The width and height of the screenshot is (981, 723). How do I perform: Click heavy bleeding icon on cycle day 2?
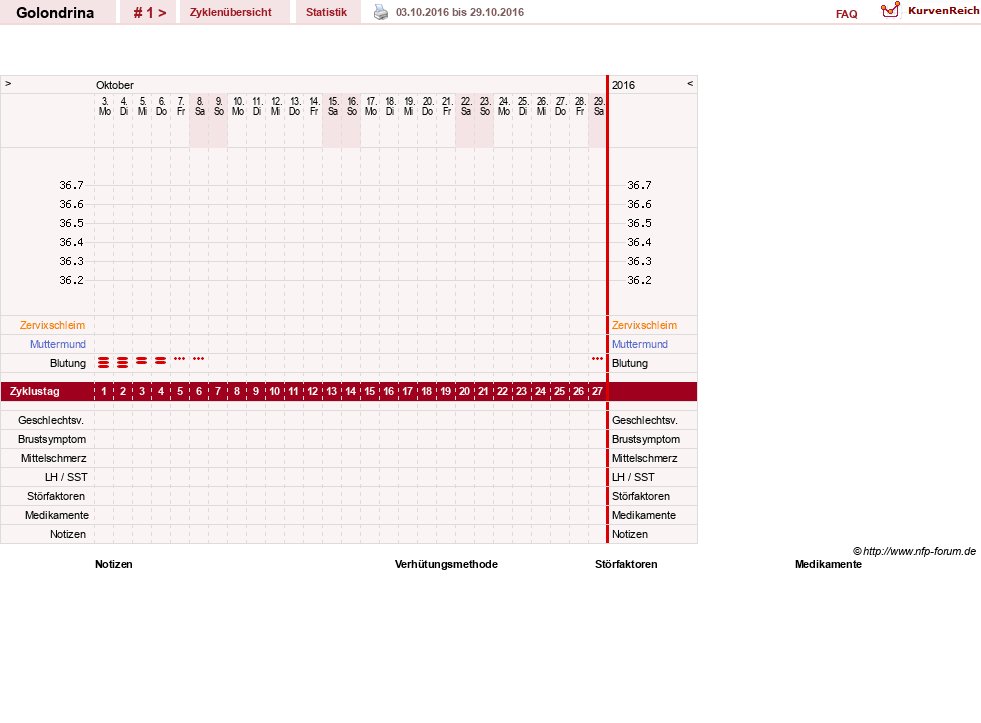[123, 363]
